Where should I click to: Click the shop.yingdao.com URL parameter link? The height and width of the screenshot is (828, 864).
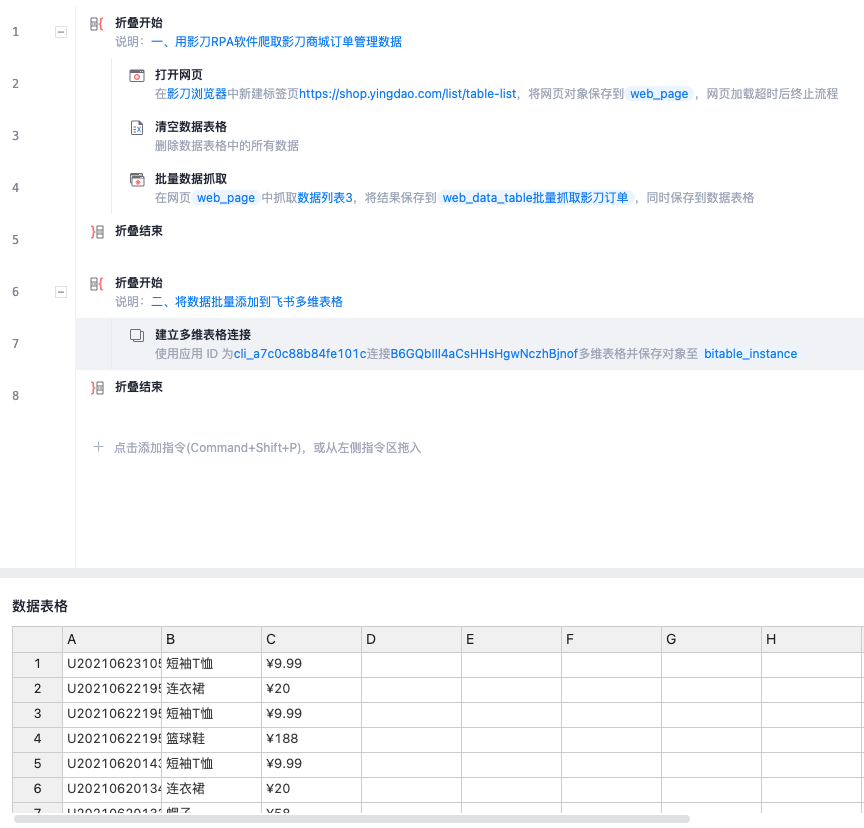[x=408, y=94]
